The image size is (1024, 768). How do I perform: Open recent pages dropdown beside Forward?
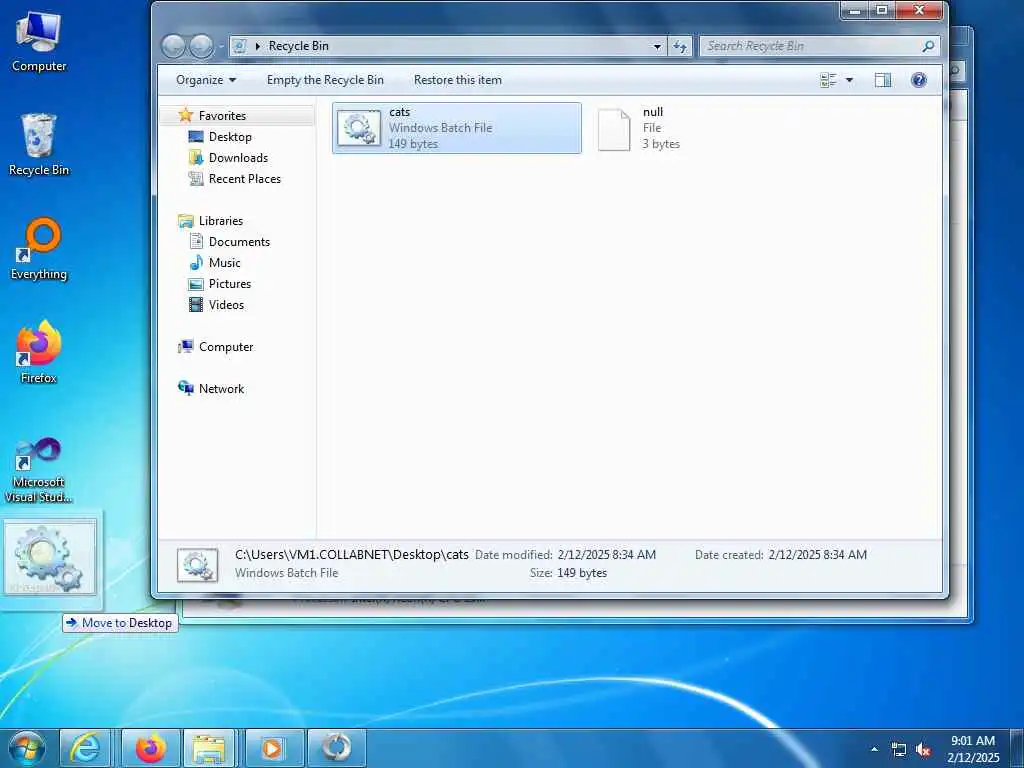pos(221,46)
